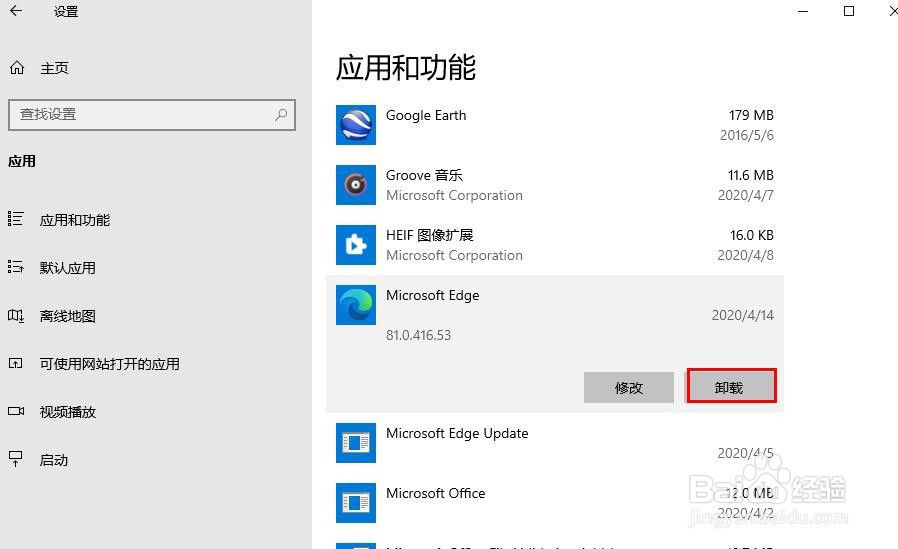Screen dimensions: 898x549
Task: Click the 可使用网站打开的应用 icon
Action: click(15, 364)
